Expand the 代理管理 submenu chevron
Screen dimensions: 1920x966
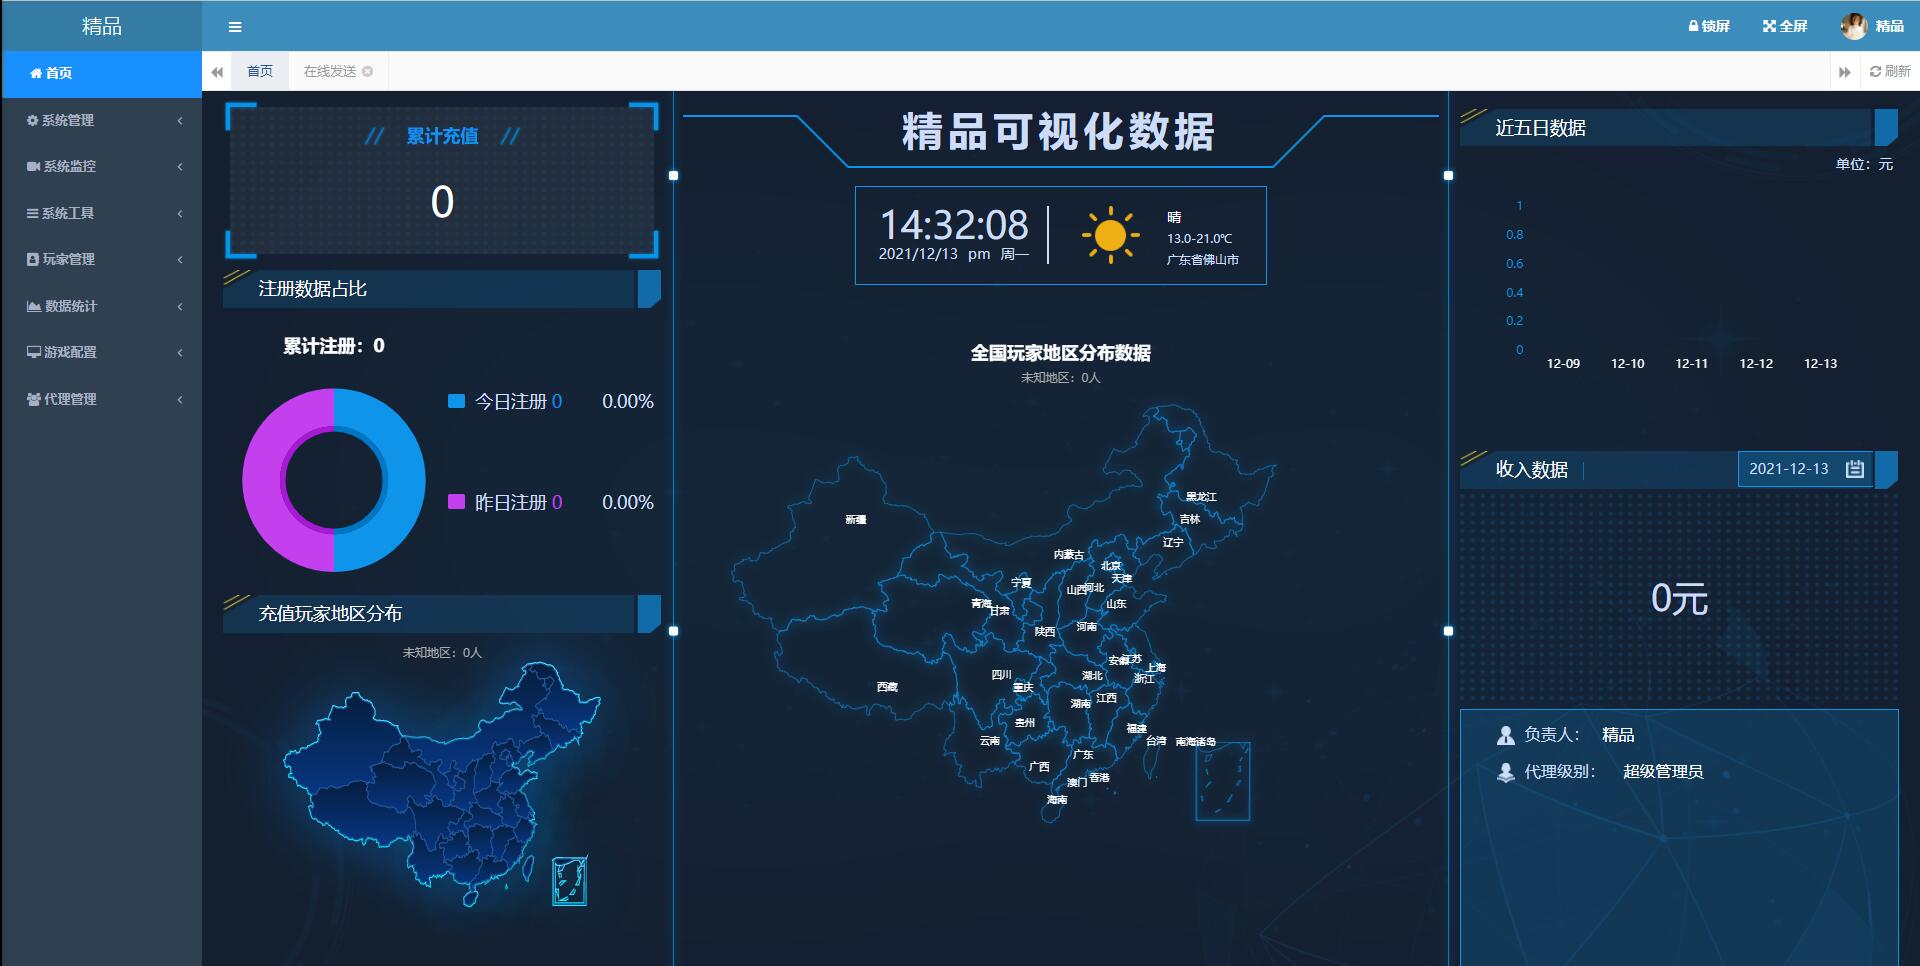click(180, 399)
